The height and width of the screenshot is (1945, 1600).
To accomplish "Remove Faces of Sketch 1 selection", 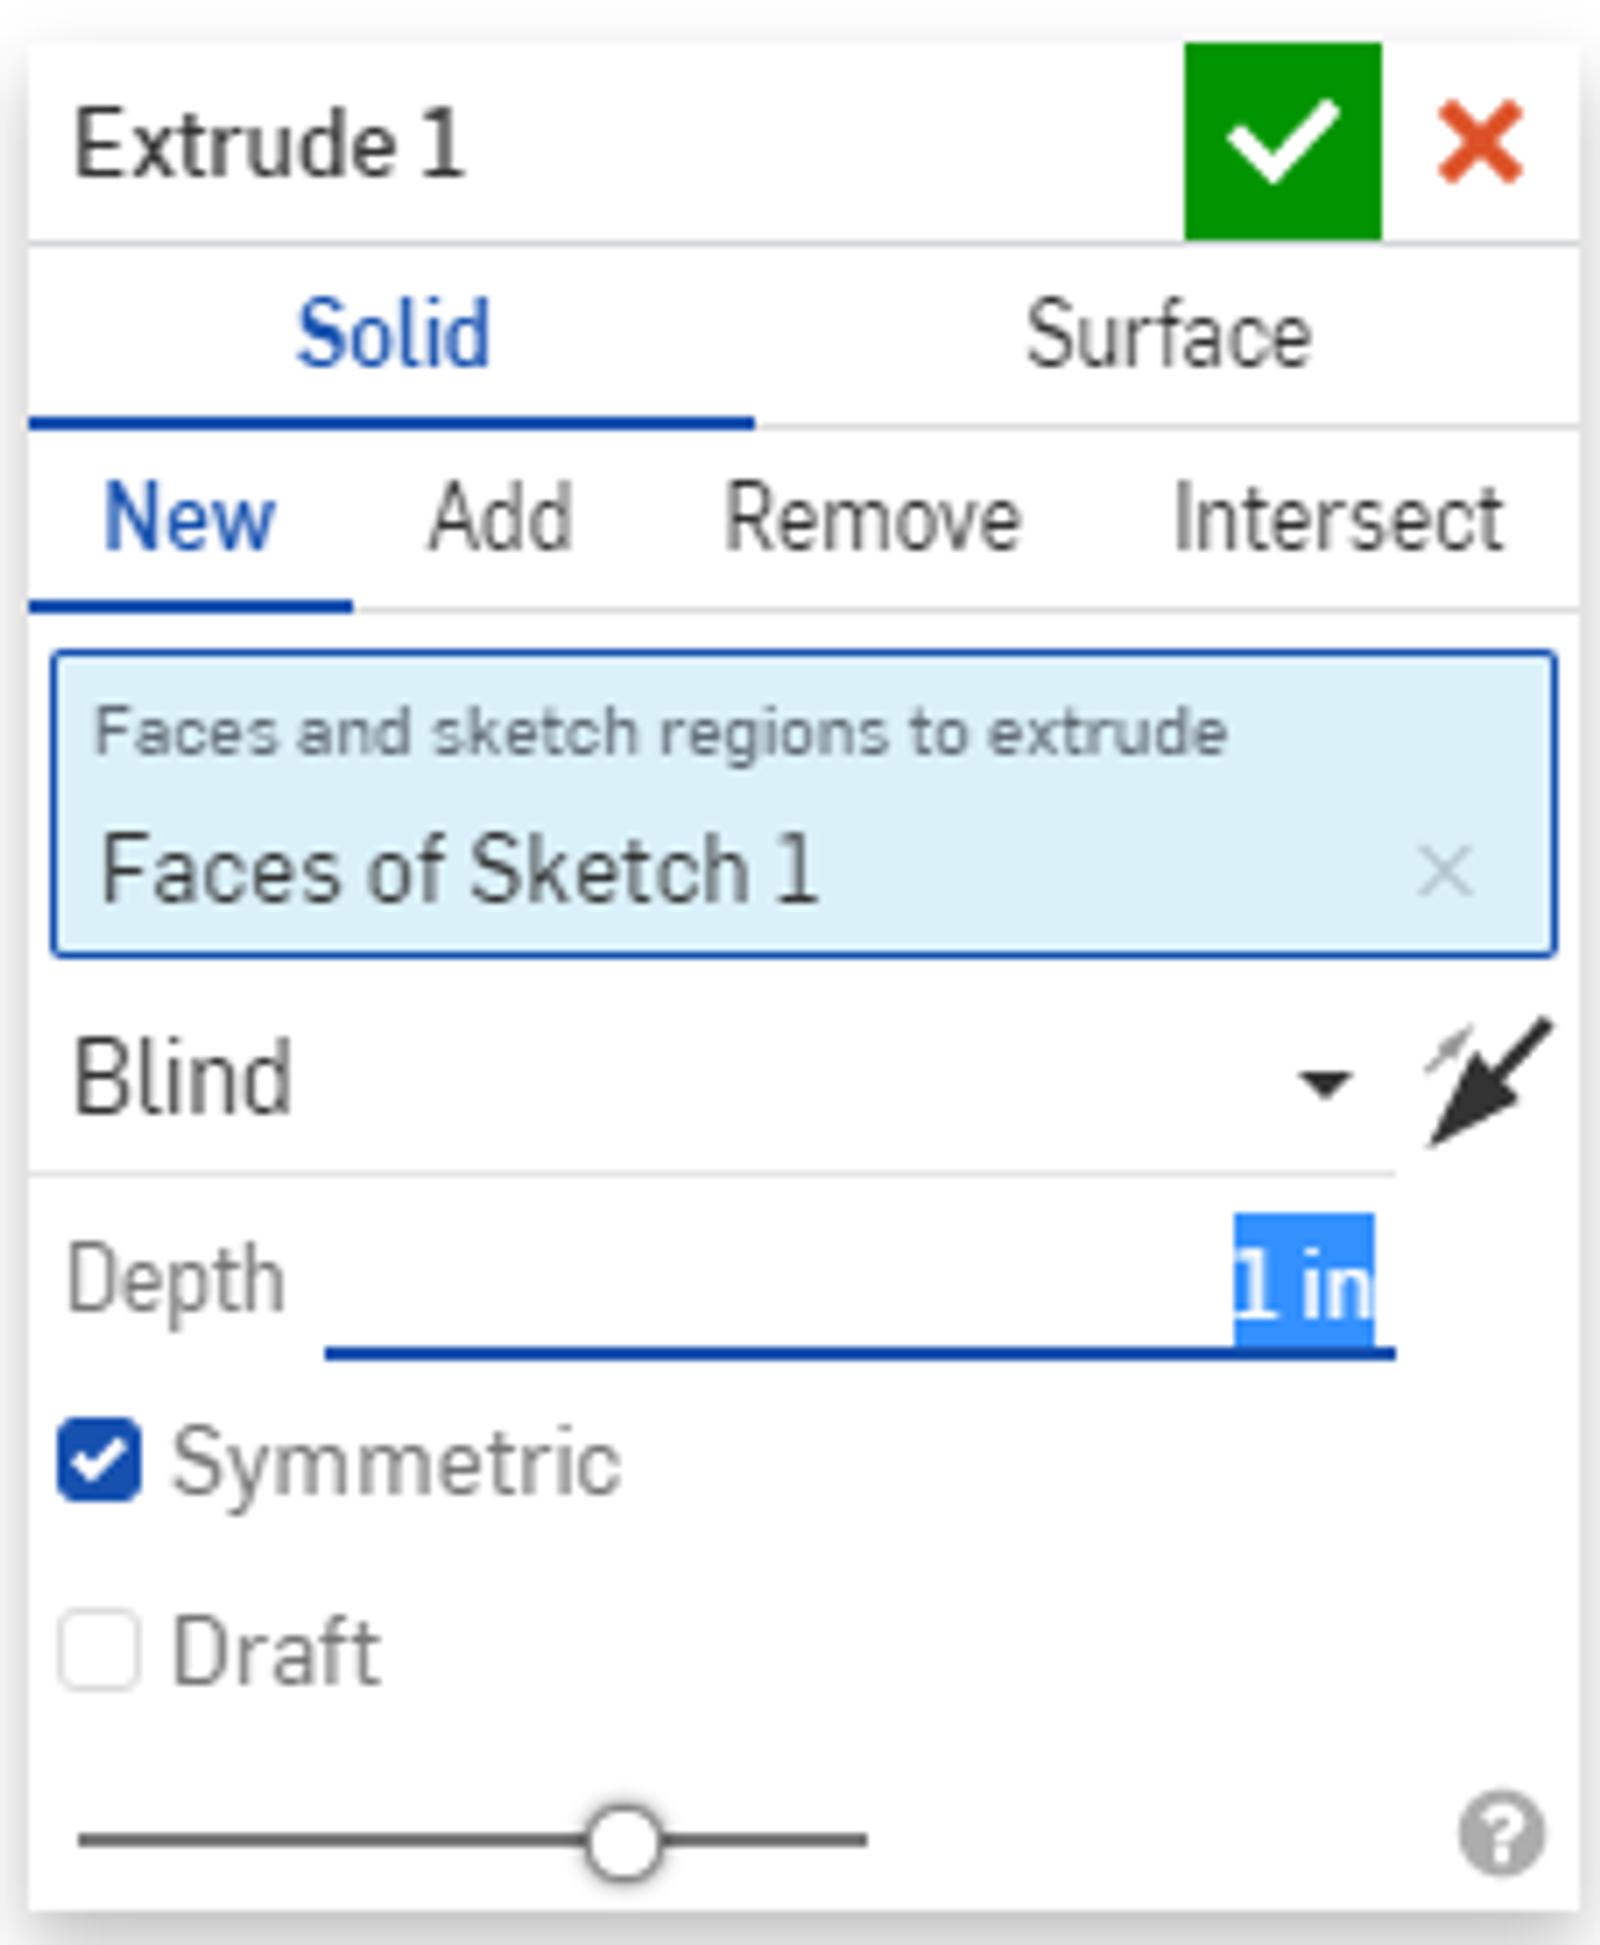I will (1444, 870).
